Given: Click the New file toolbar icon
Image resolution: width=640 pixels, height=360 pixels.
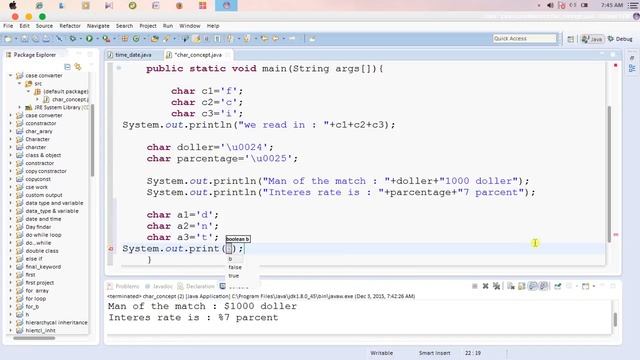Looking at the screenshot, I should click(x=8, y=38).
